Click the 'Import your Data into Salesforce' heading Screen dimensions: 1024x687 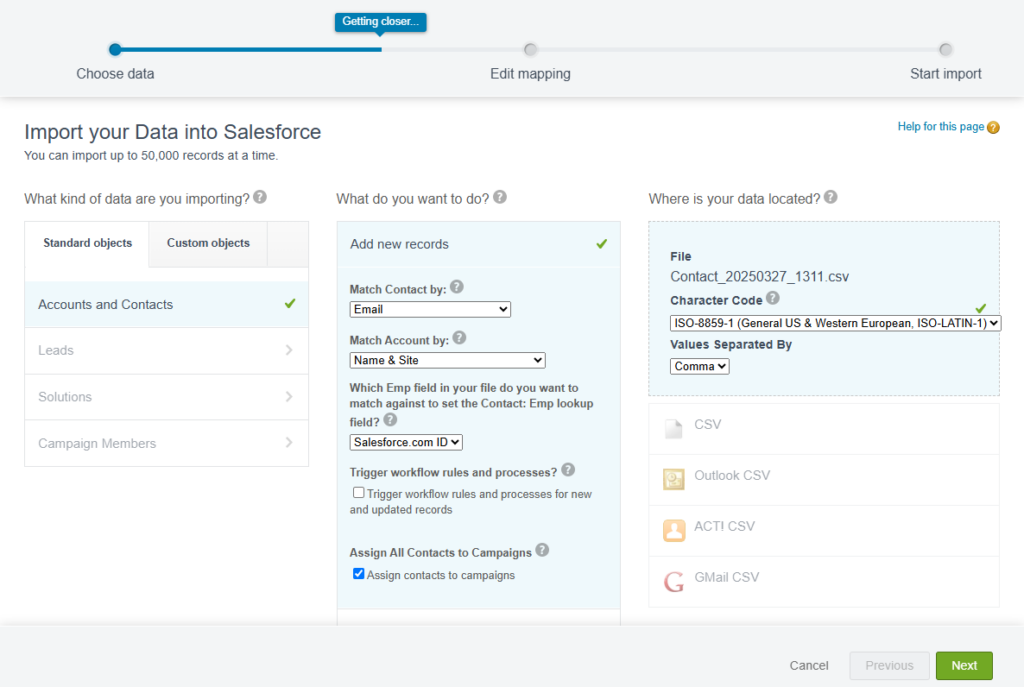[172, 132]
